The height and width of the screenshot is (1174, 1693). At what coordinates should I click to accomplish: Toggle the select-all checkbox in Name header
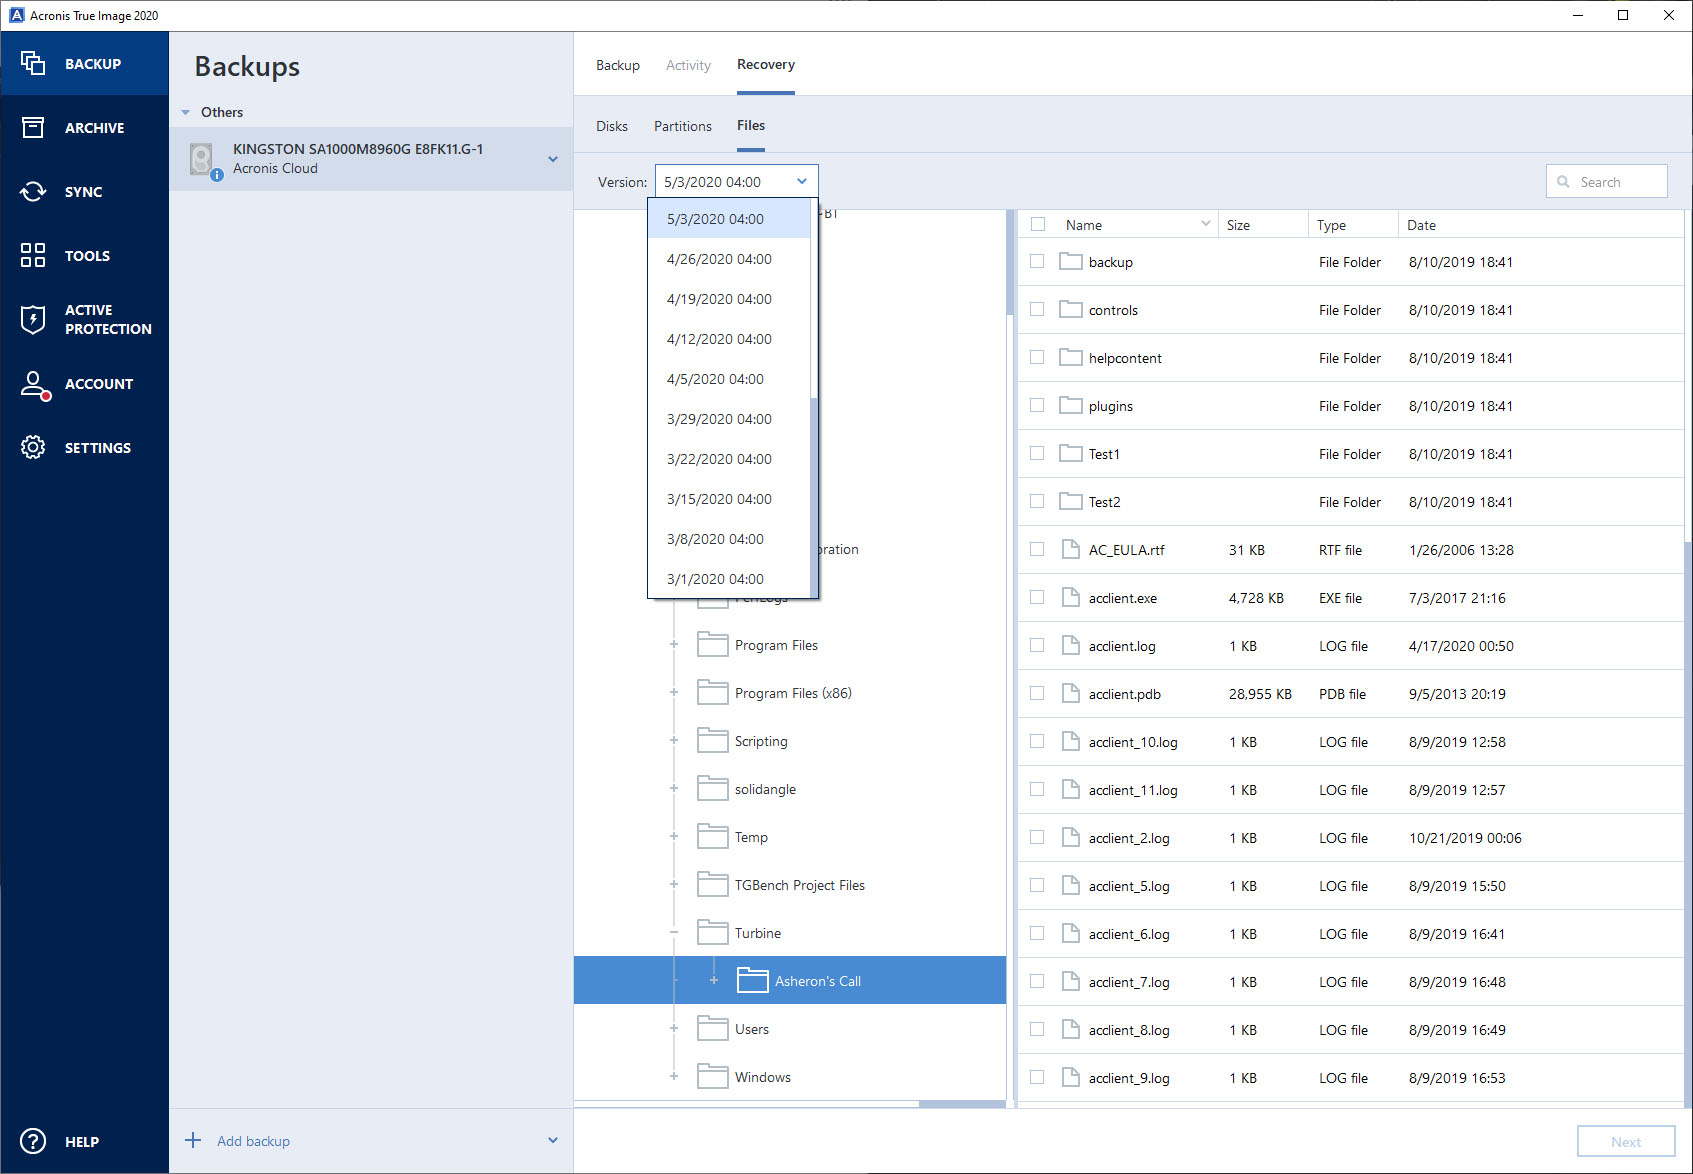[x=1038, y=225]
